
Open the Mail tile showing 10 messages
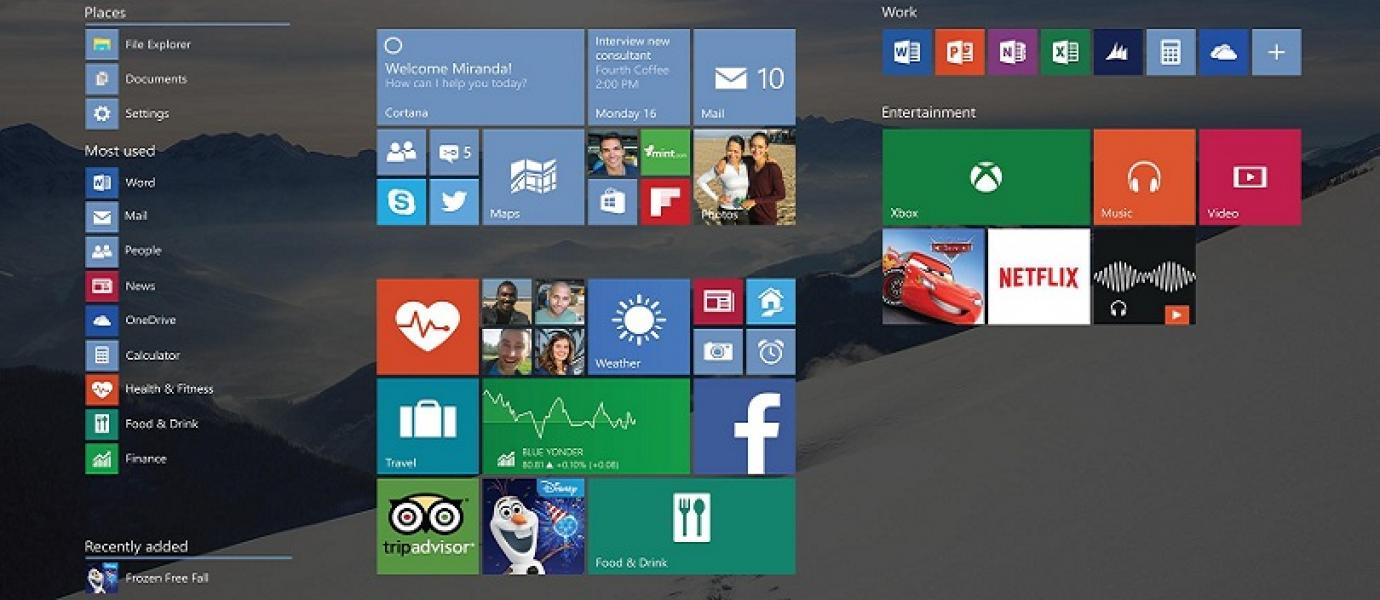pyautogui.click(x=744, y=77)
